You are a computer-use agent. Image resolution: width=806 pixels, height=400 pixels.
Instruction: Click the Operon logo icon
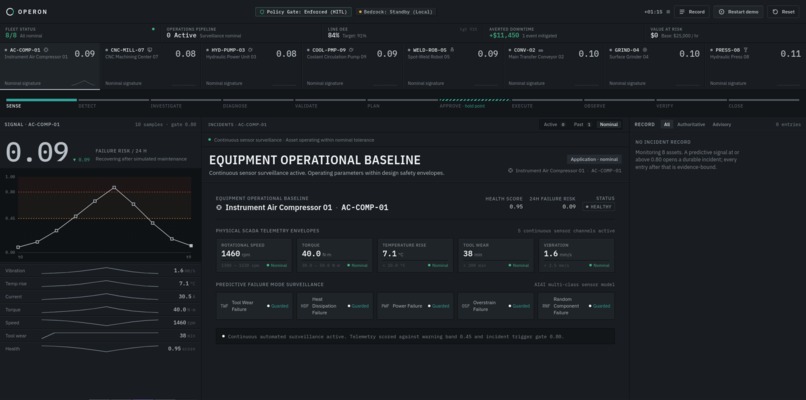[10, 12]
